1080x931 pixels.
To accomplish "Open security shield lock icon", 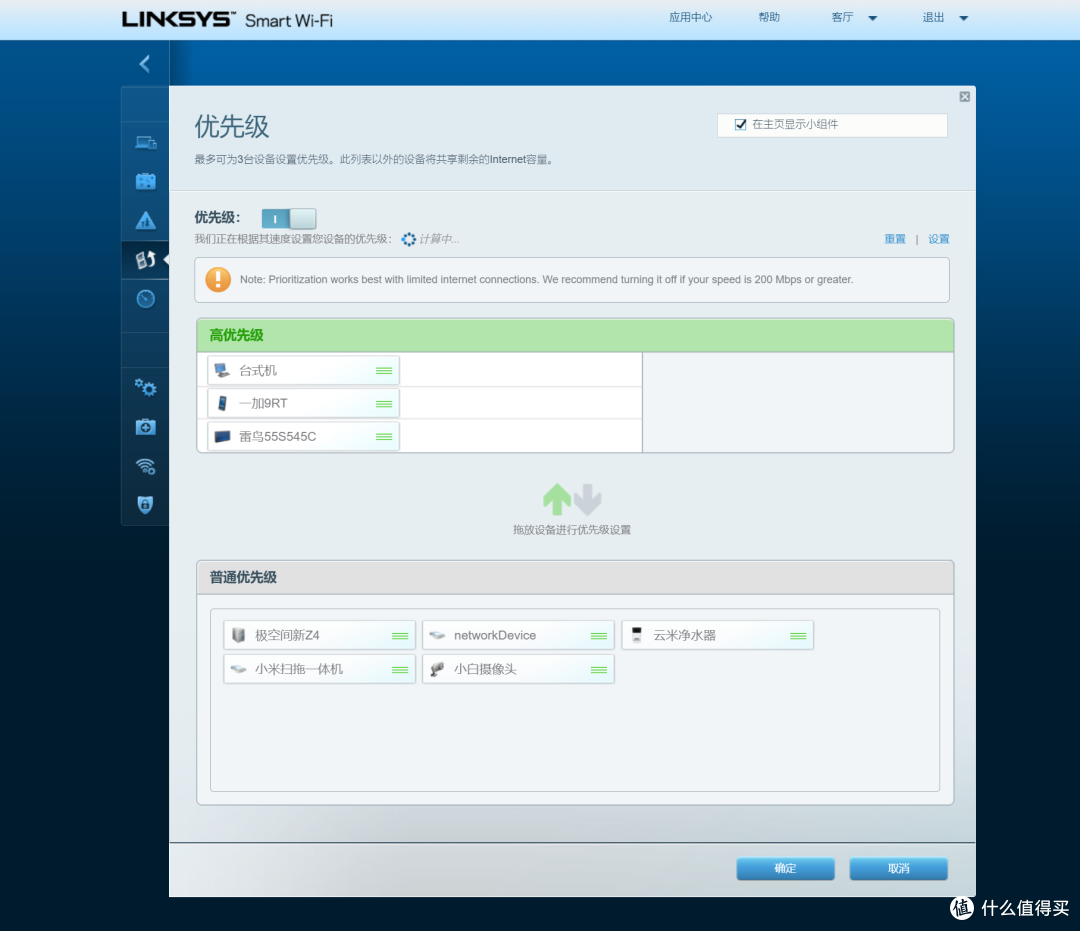I will point(146,505).
